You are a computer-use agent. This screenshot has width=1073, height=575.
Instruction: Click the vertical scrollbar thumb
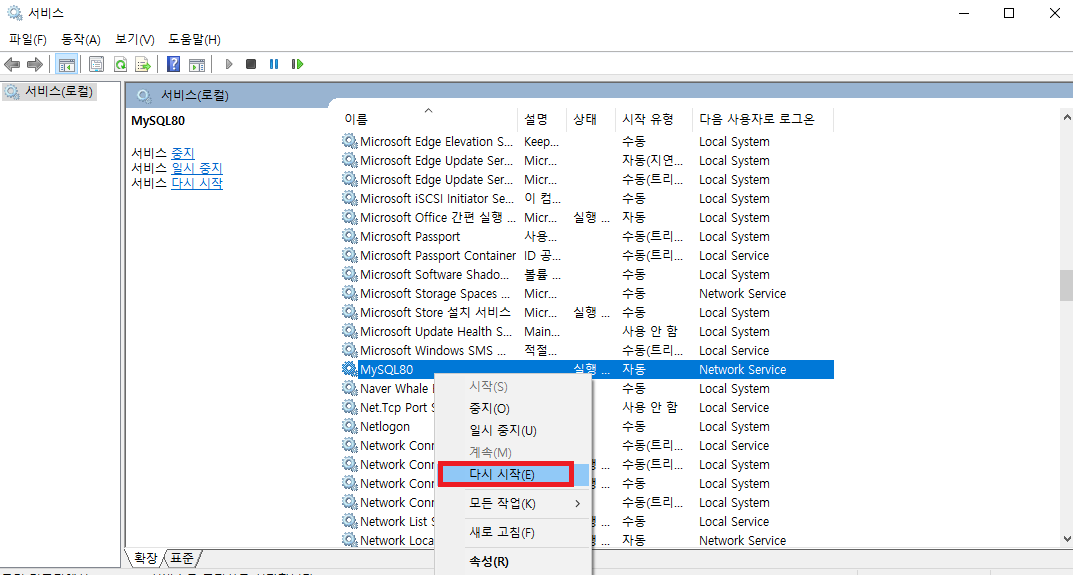[x=1066, y=285]
